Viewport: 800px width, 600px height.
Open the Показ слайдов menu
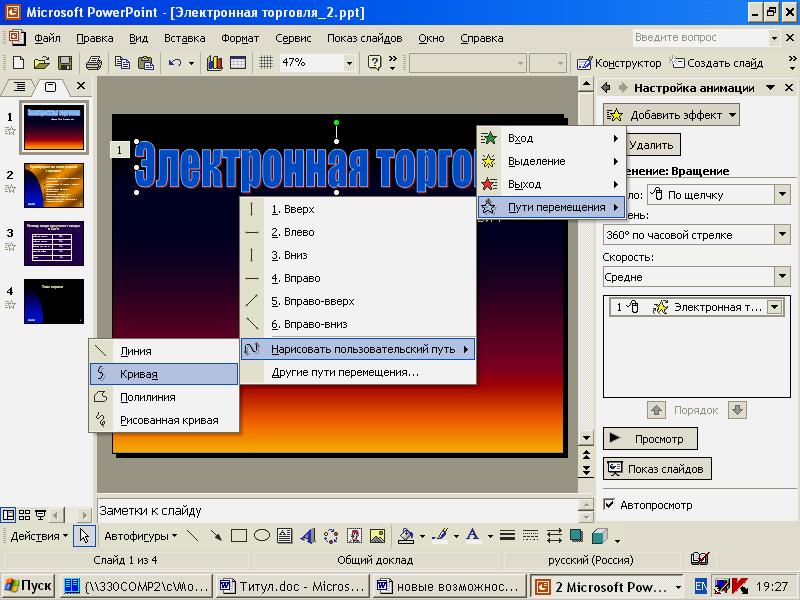click(364, 38)
